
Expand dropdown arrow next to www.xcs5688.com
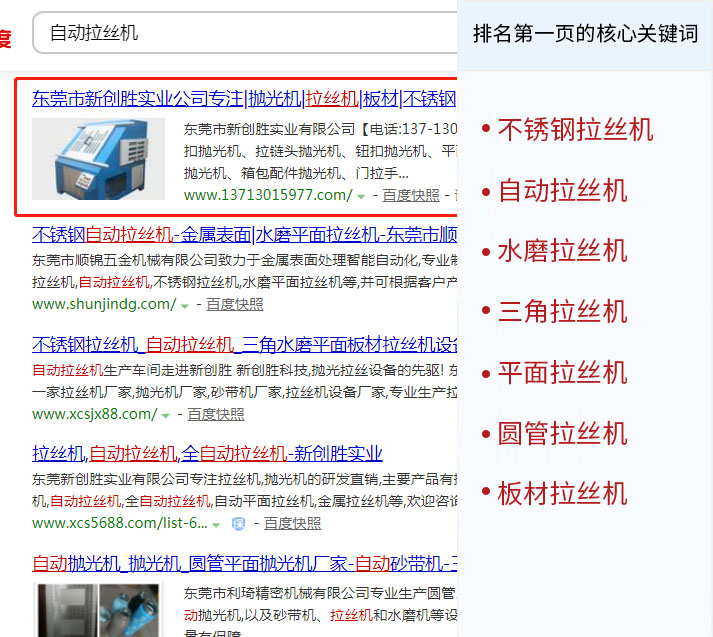coord(216,525)
